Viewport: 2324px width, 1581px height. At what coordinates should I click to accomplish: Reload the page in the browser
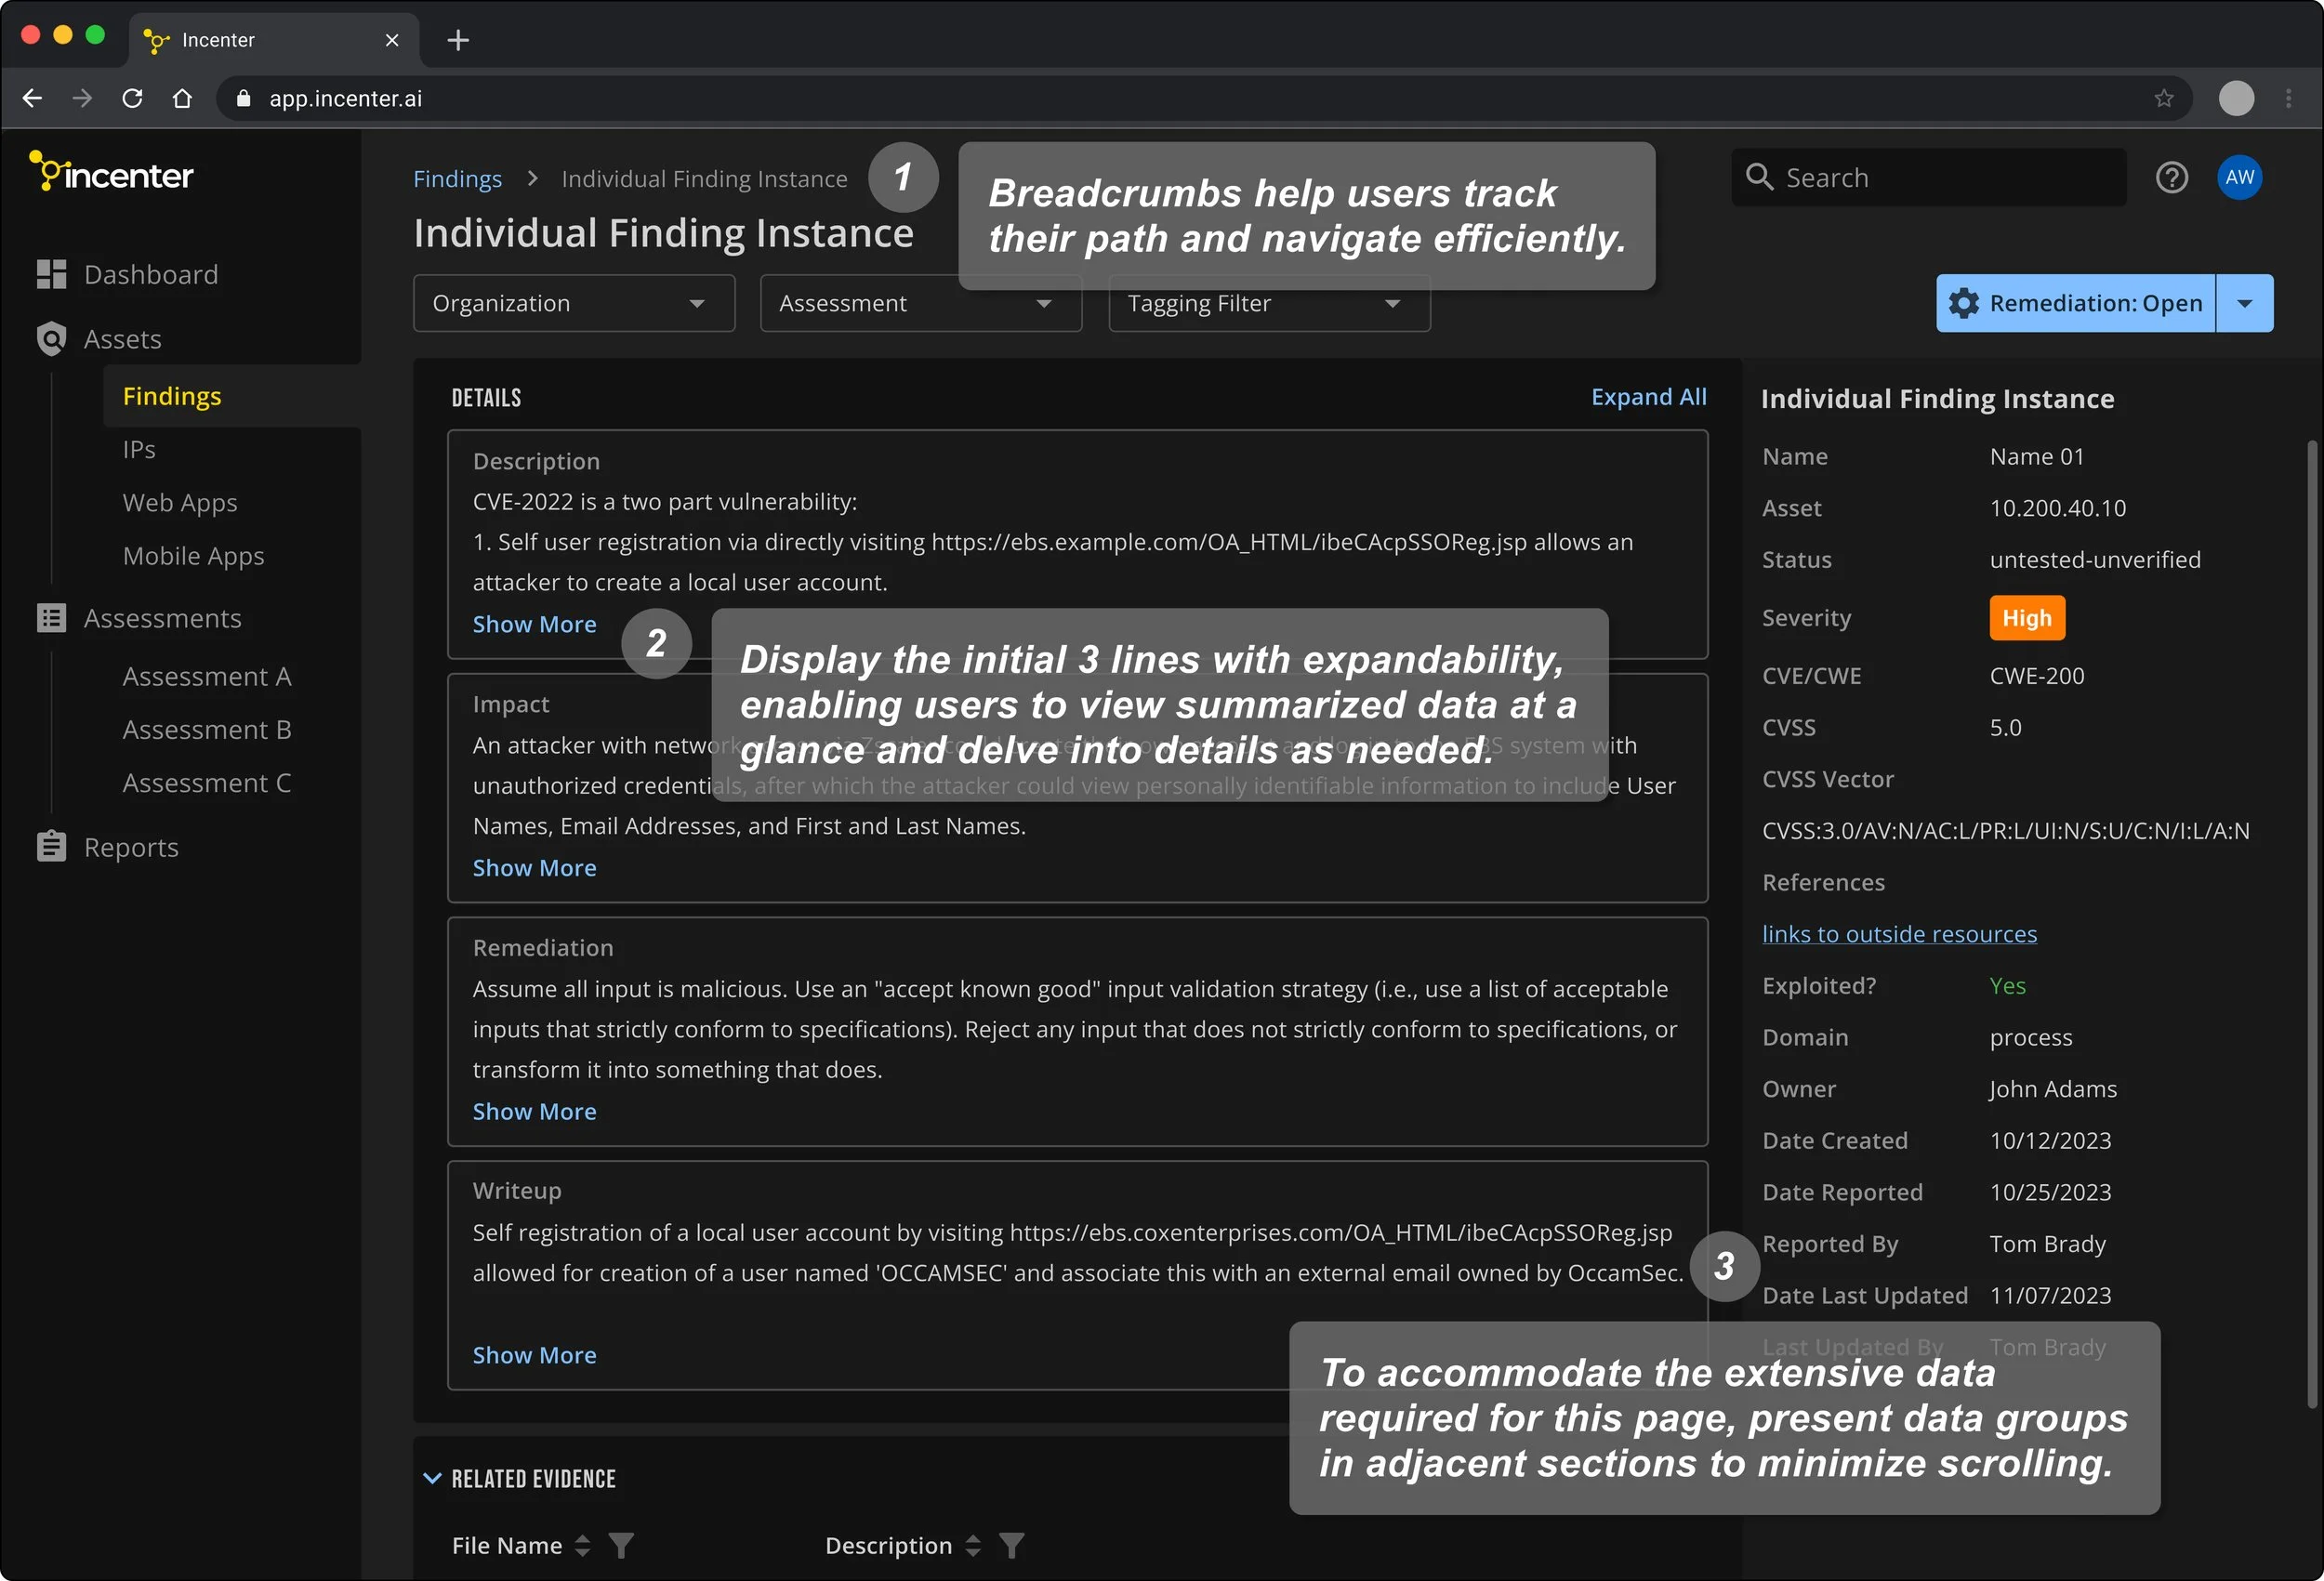132,98
